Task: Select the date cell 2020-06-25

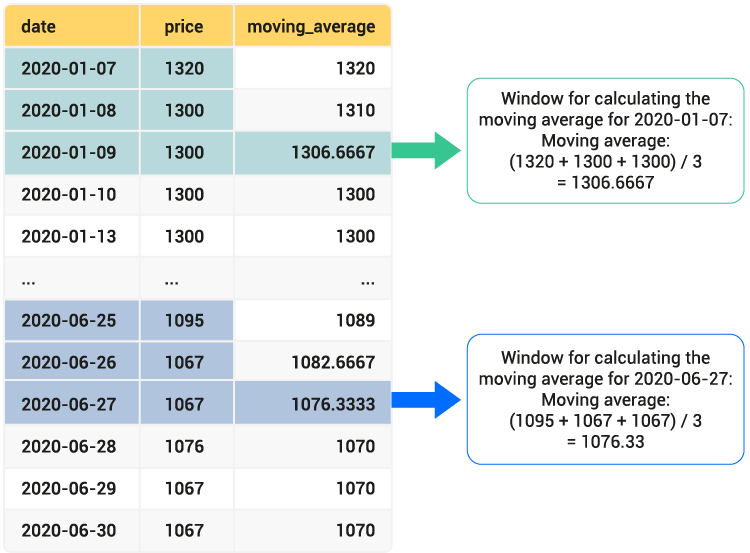Action: (x=72, y=320)
